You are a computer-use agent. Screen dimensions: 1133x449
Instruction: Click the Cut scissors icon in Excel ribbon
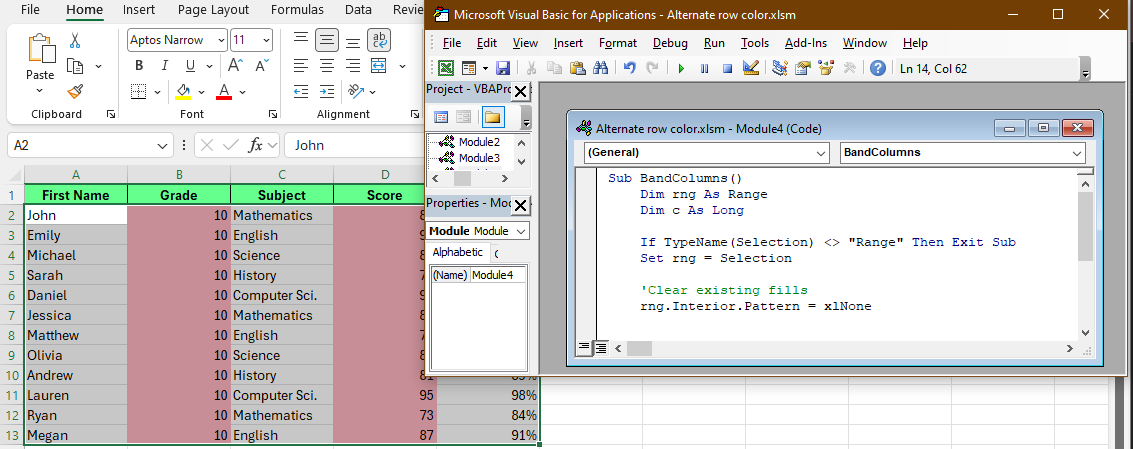[76, 41]
